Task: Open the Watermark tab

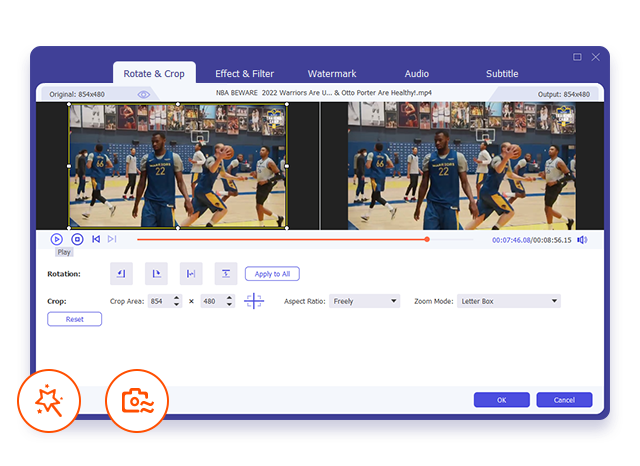Action: pos(332,74)
